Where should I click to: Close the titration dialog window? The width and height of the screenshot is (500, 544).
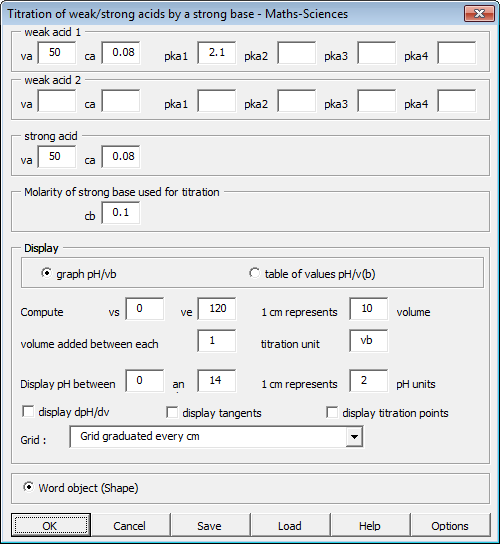[x=479, y=14]
